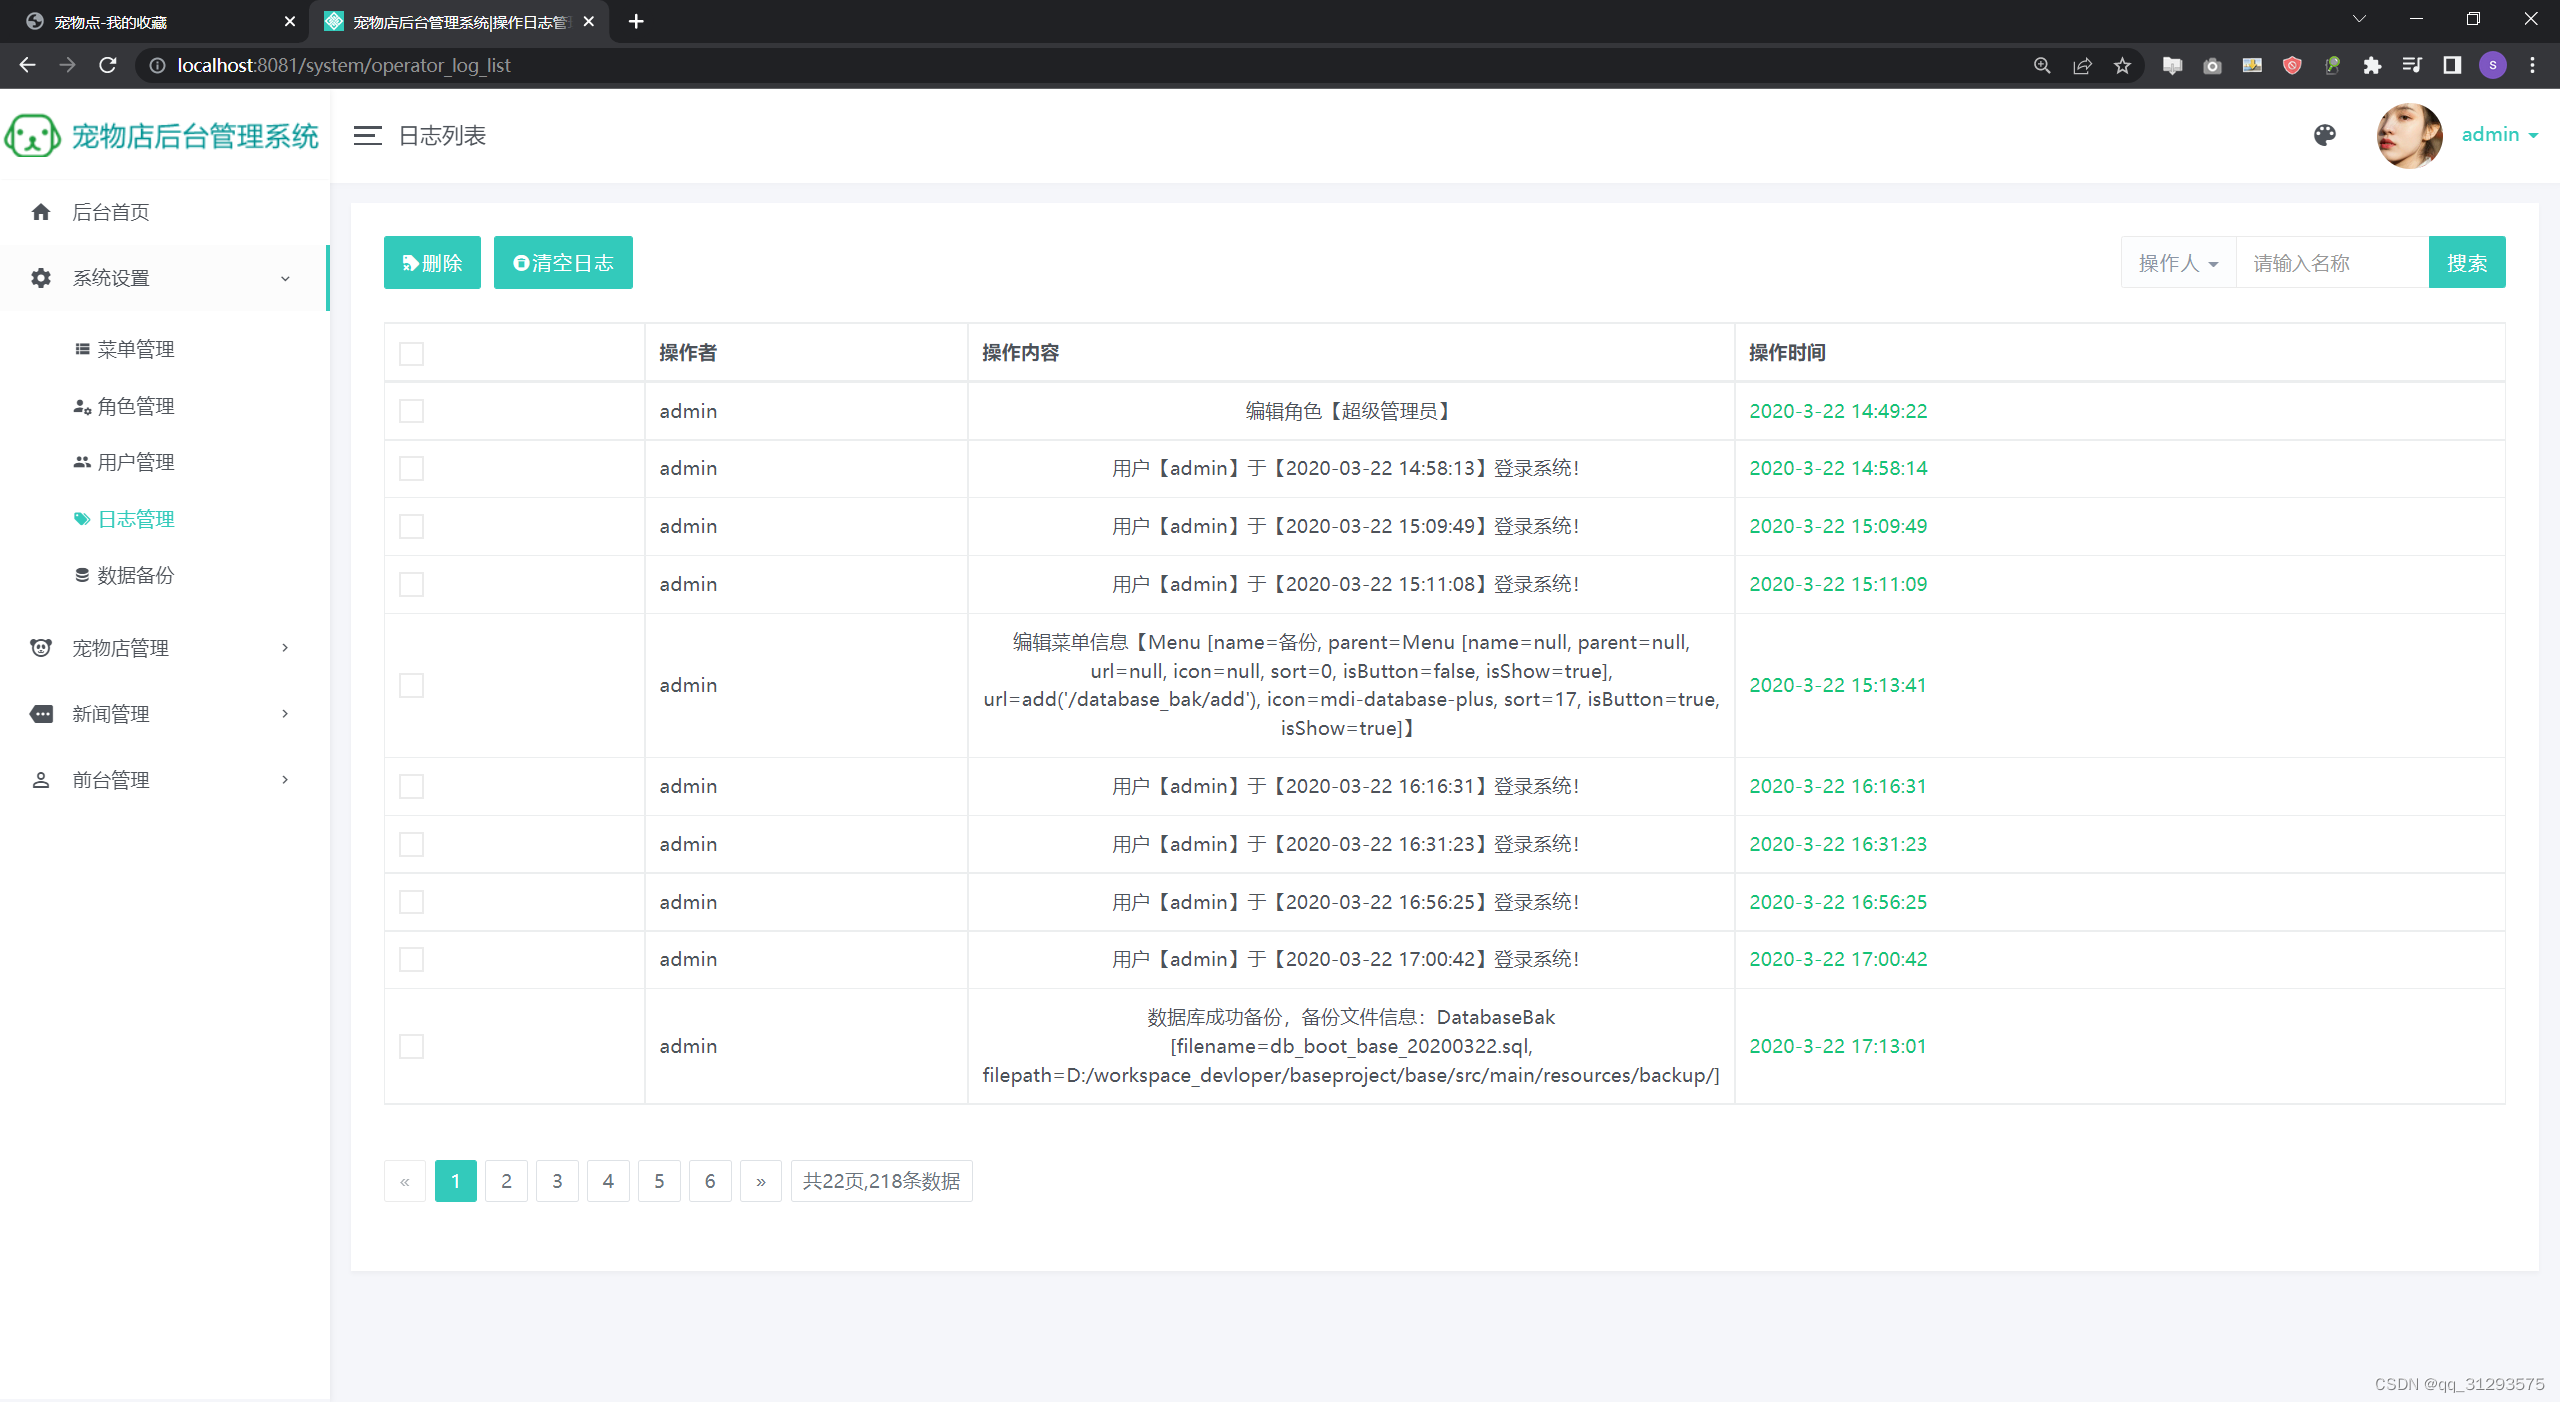Check the database backup log row checkbox
This screenshot has width=2560, height=1402.
(411, 1046)
